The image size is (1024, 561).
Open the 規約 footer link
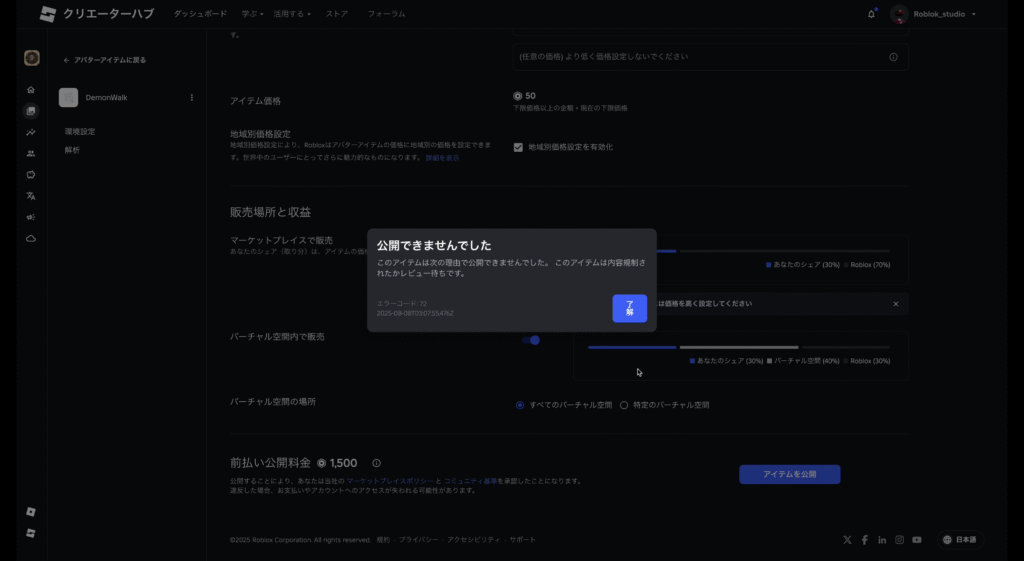(x=383, y=539)
